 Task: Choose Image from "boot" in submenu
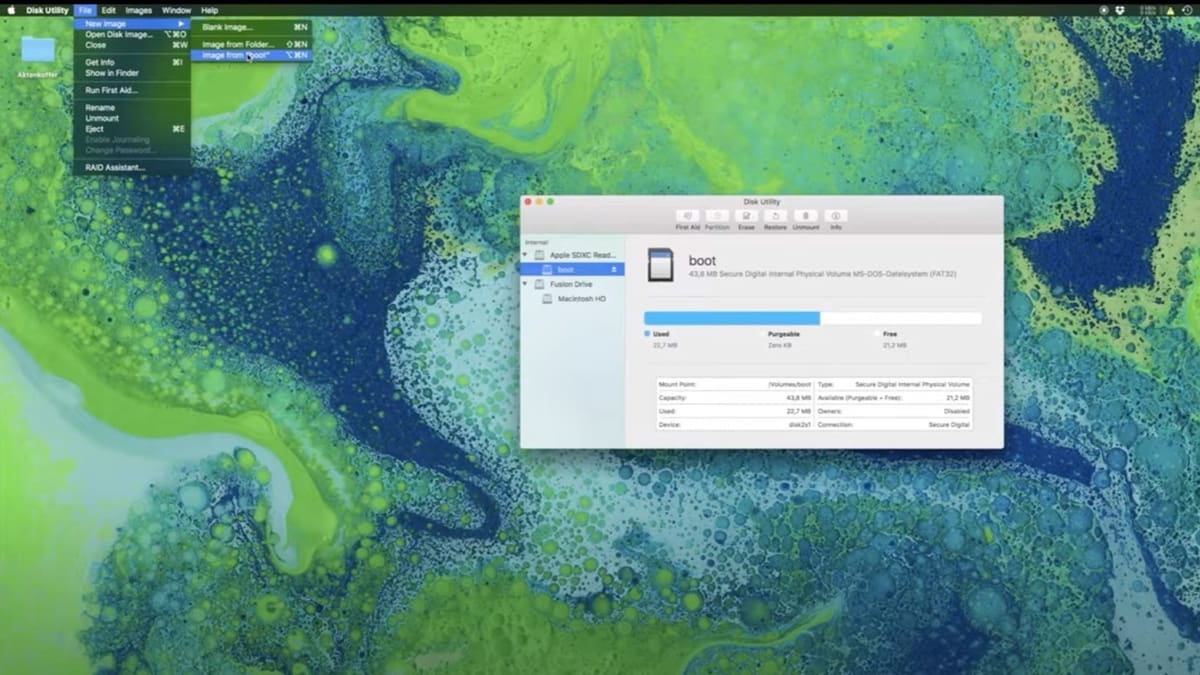pos(252,55)
